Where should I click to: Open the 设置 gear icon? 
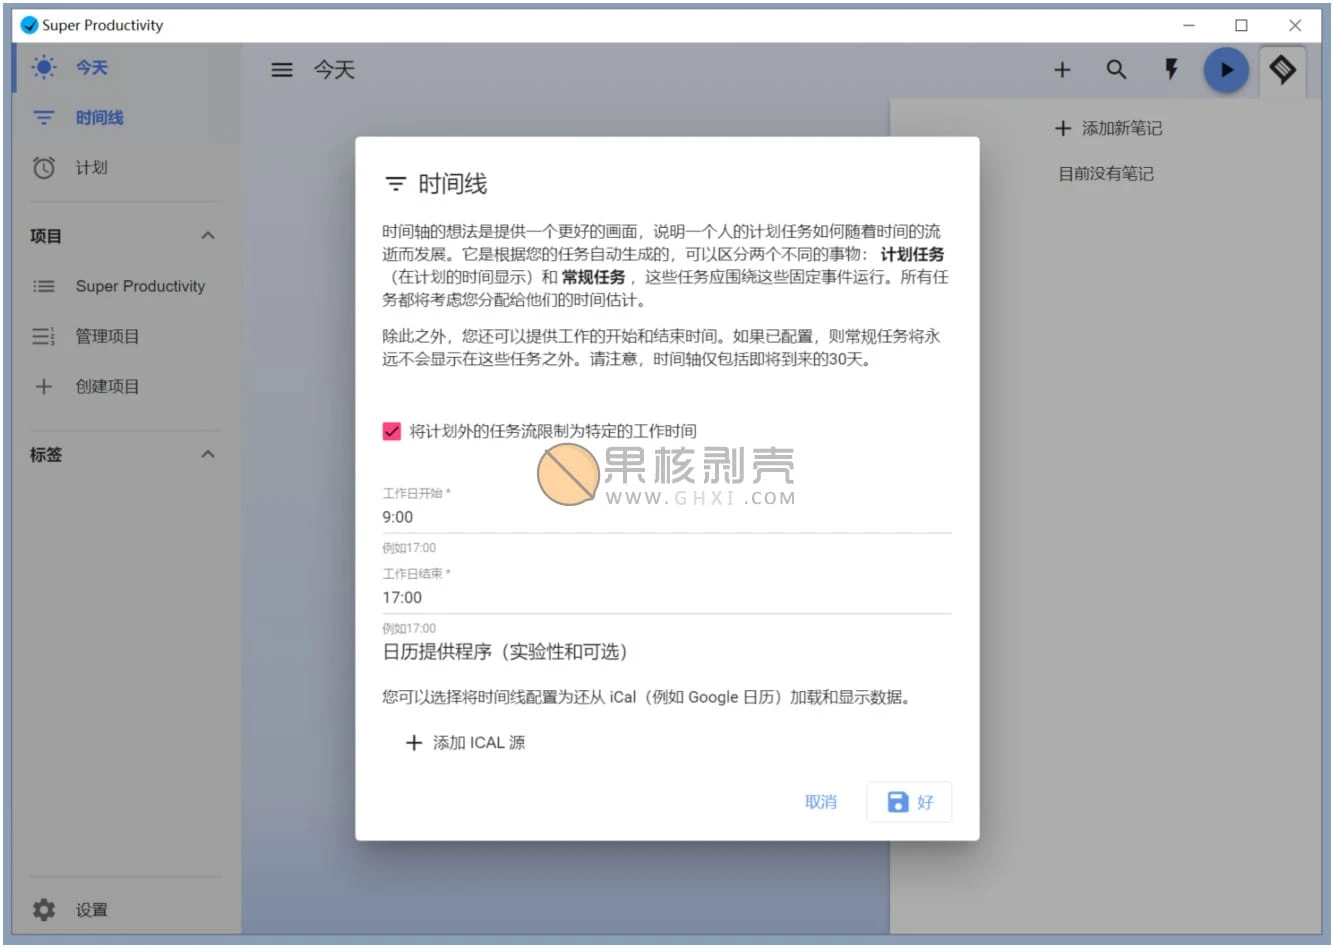tap(44, 910)
